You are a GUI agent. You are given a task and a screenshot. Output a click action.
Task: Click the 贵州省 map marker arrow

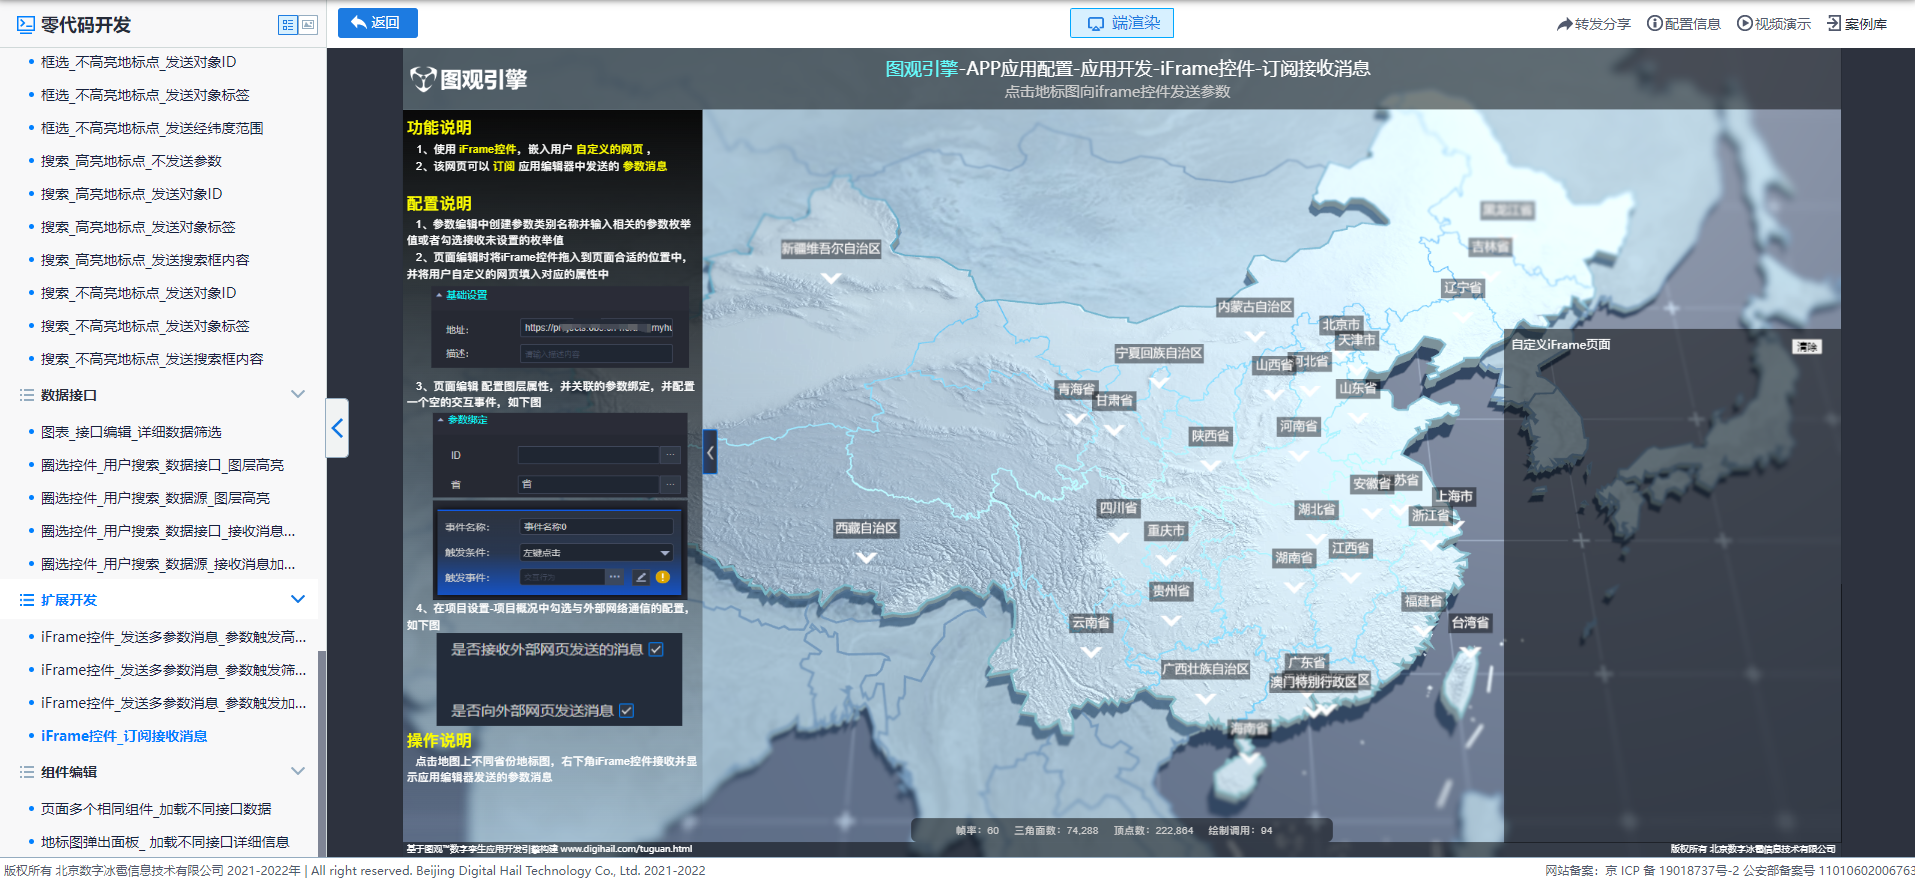[1171, 619]
